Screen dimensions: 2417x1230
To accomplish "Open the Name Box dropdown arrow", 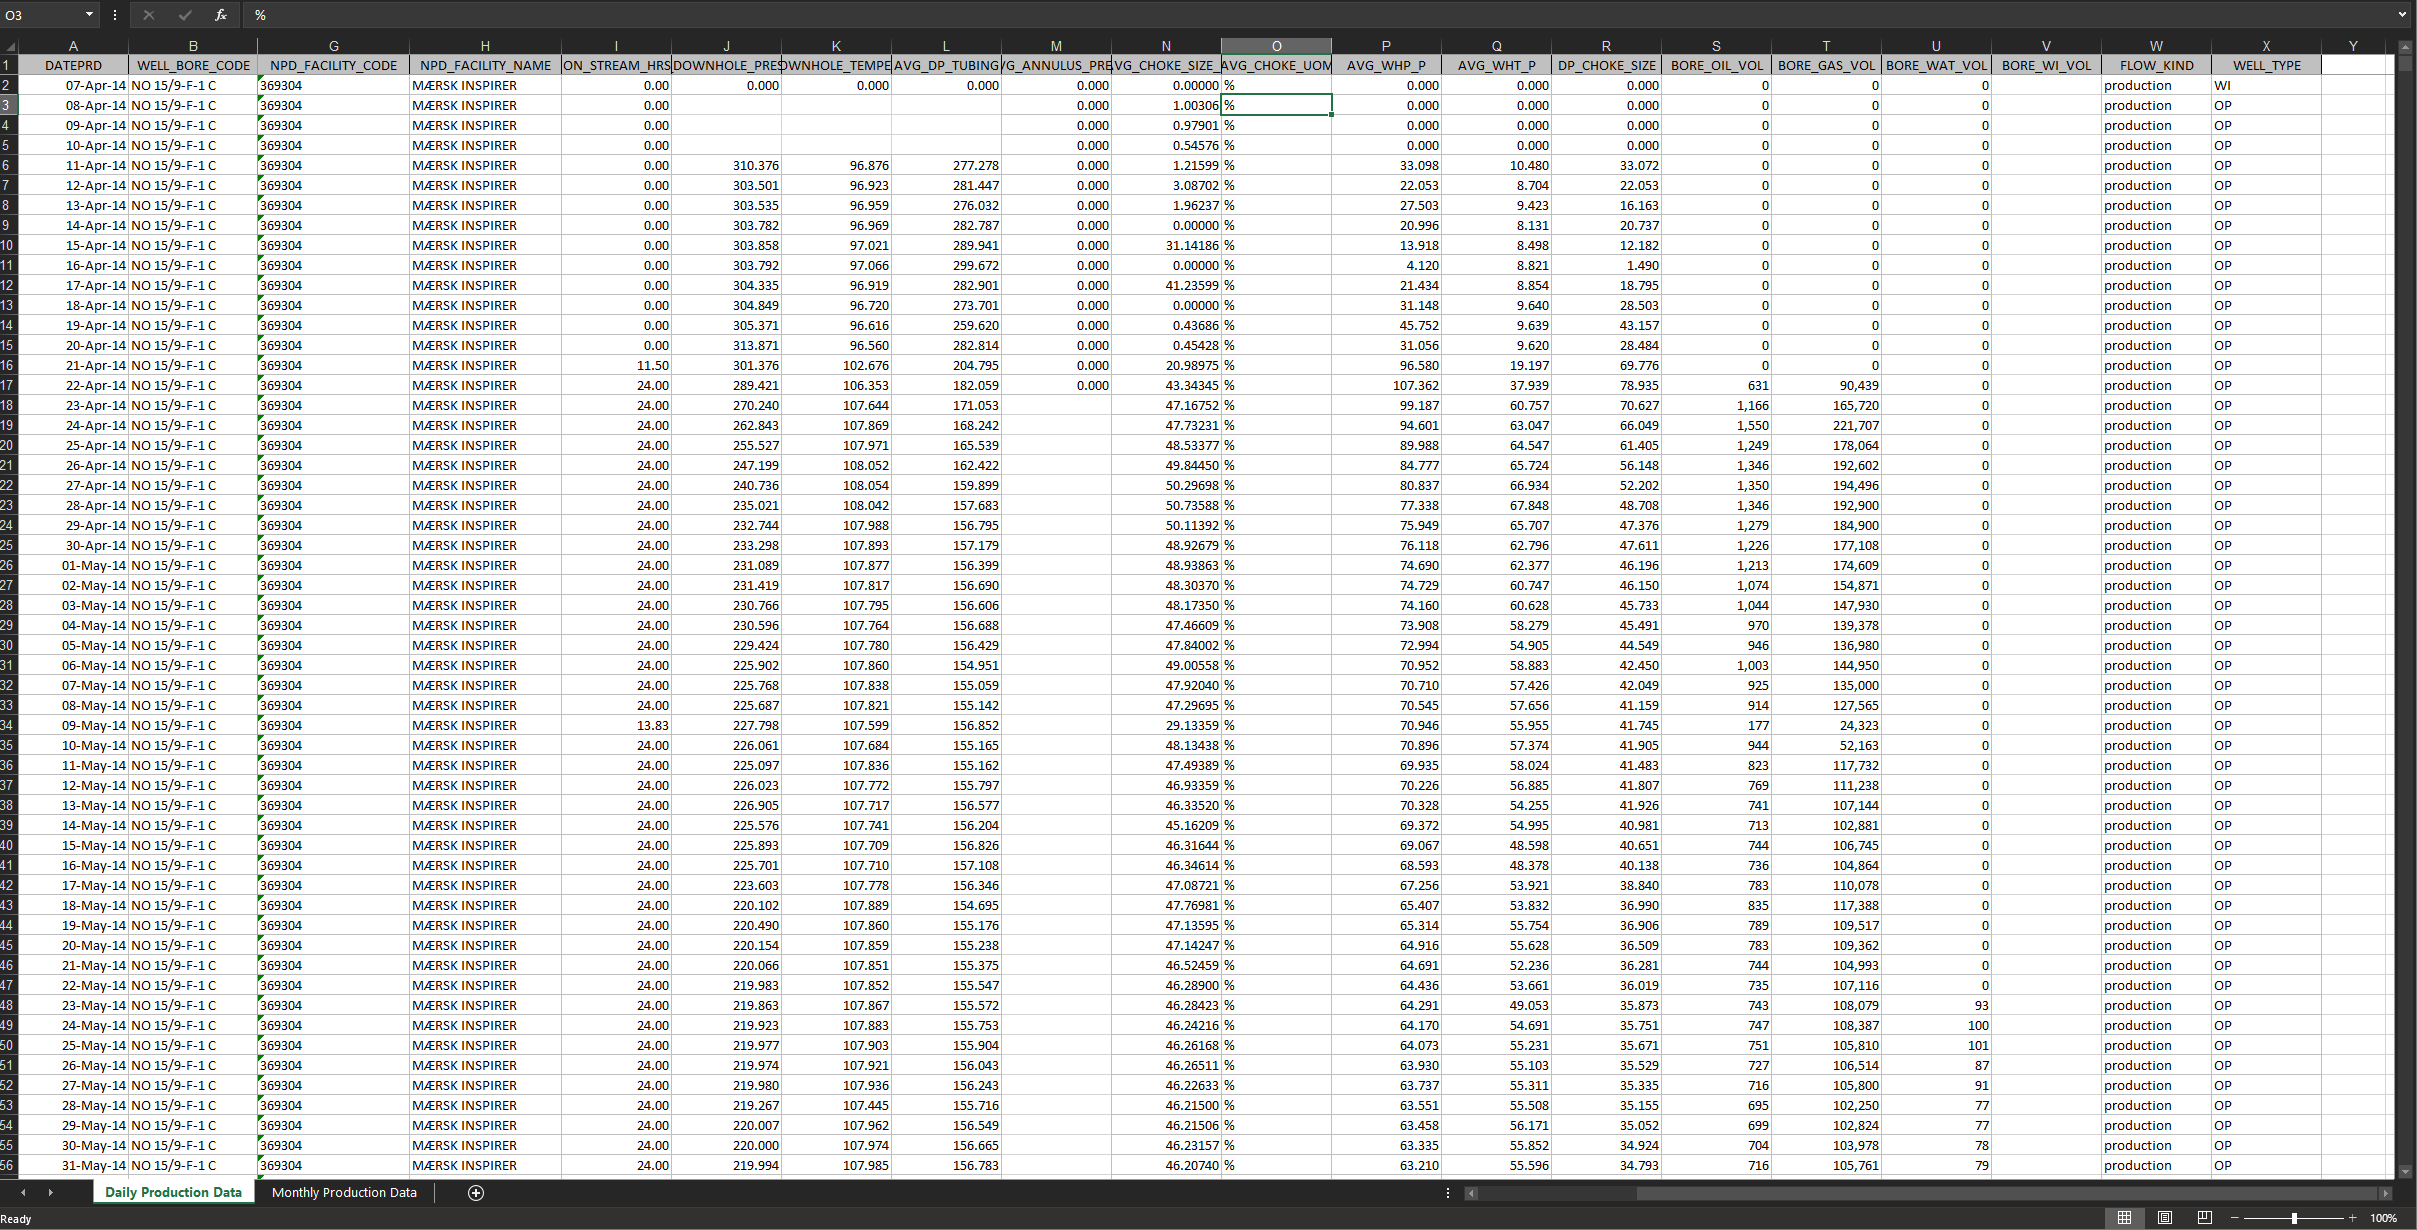I will (89, 15).
